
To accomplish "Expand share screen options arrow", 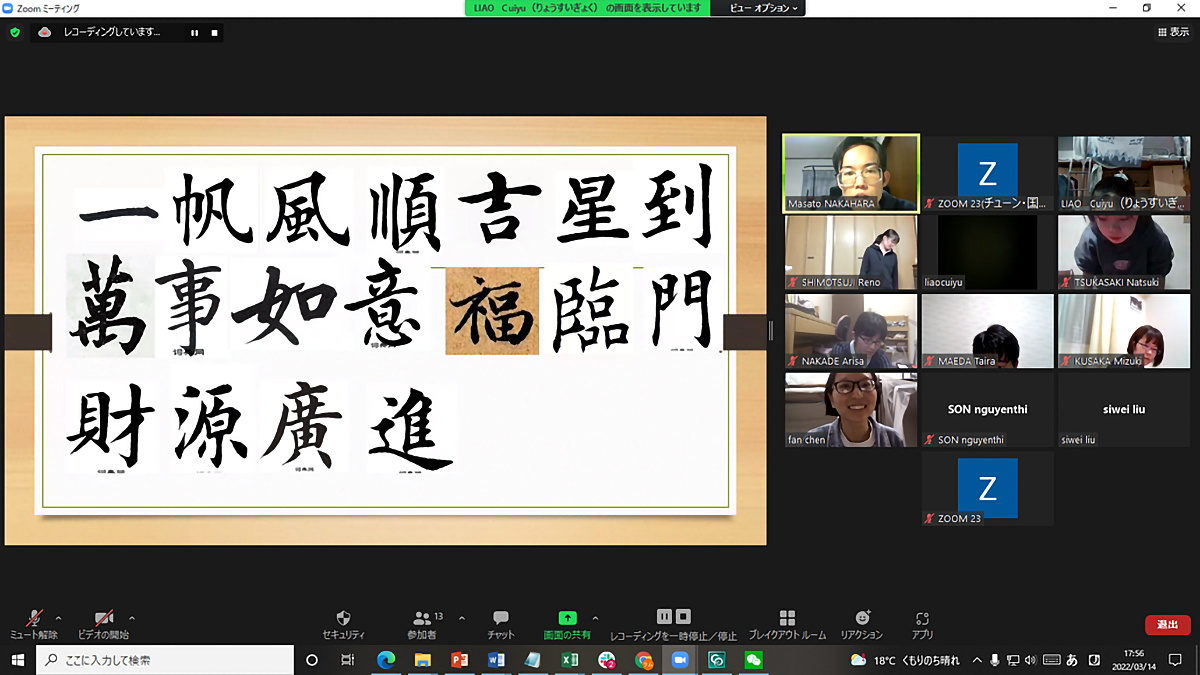I will click(596, 618).
